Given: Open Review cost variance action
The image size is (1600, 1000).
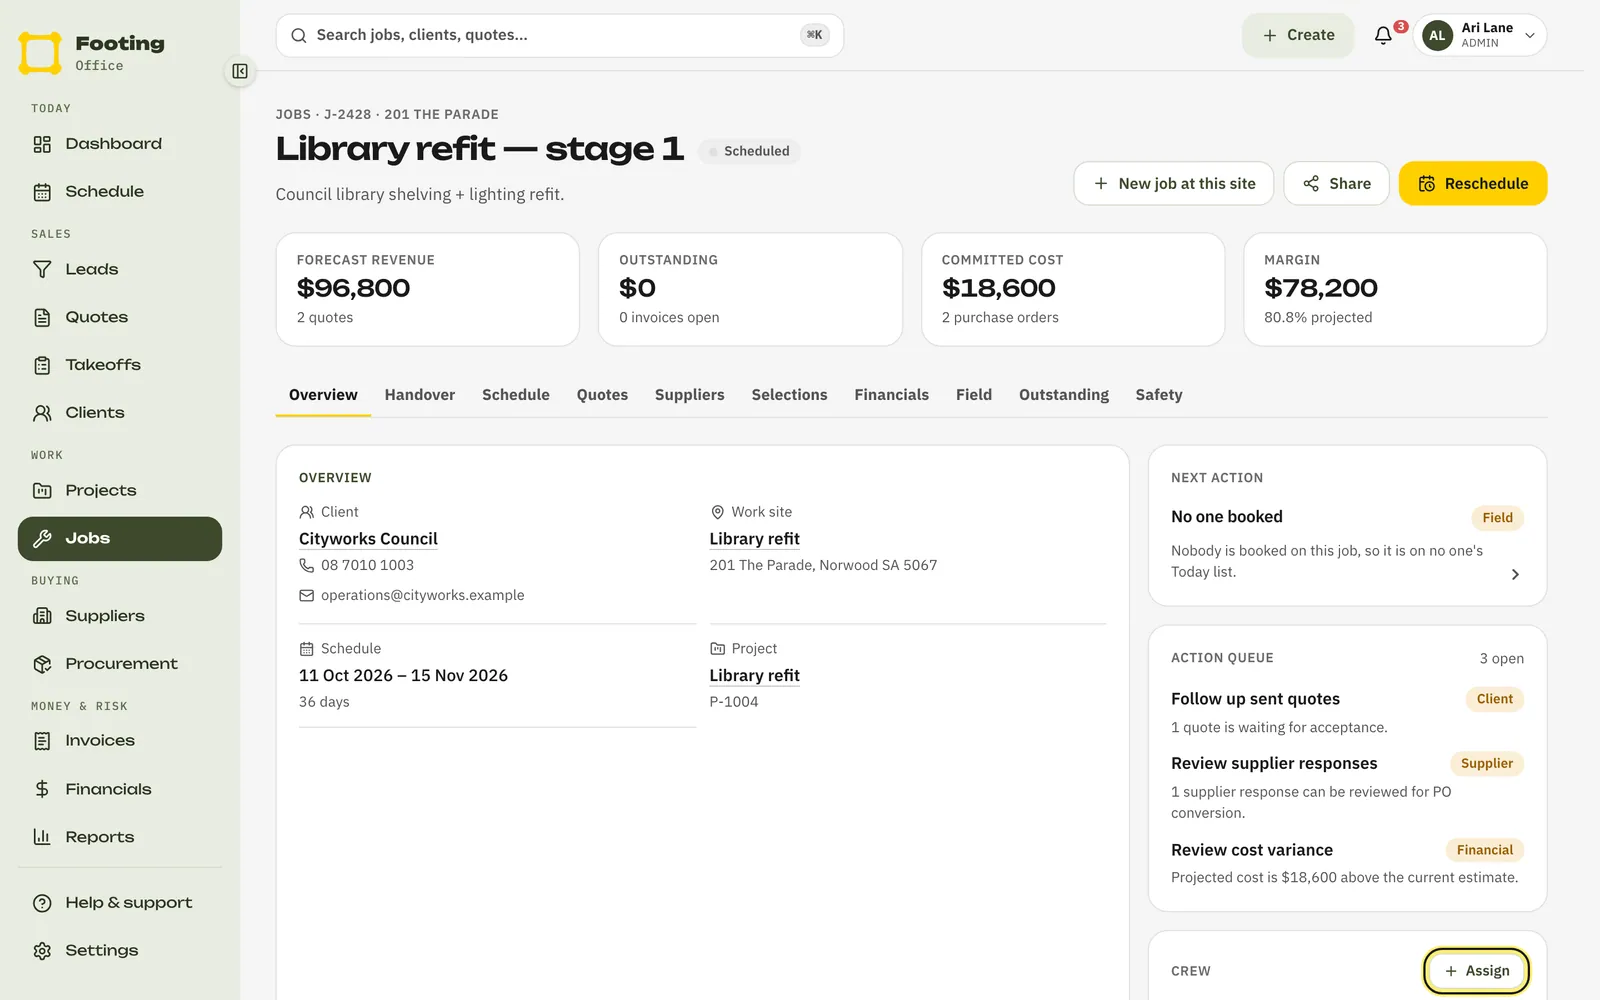Looking at the screenshot, I should pyautogui.click(x=1347, y=863).
